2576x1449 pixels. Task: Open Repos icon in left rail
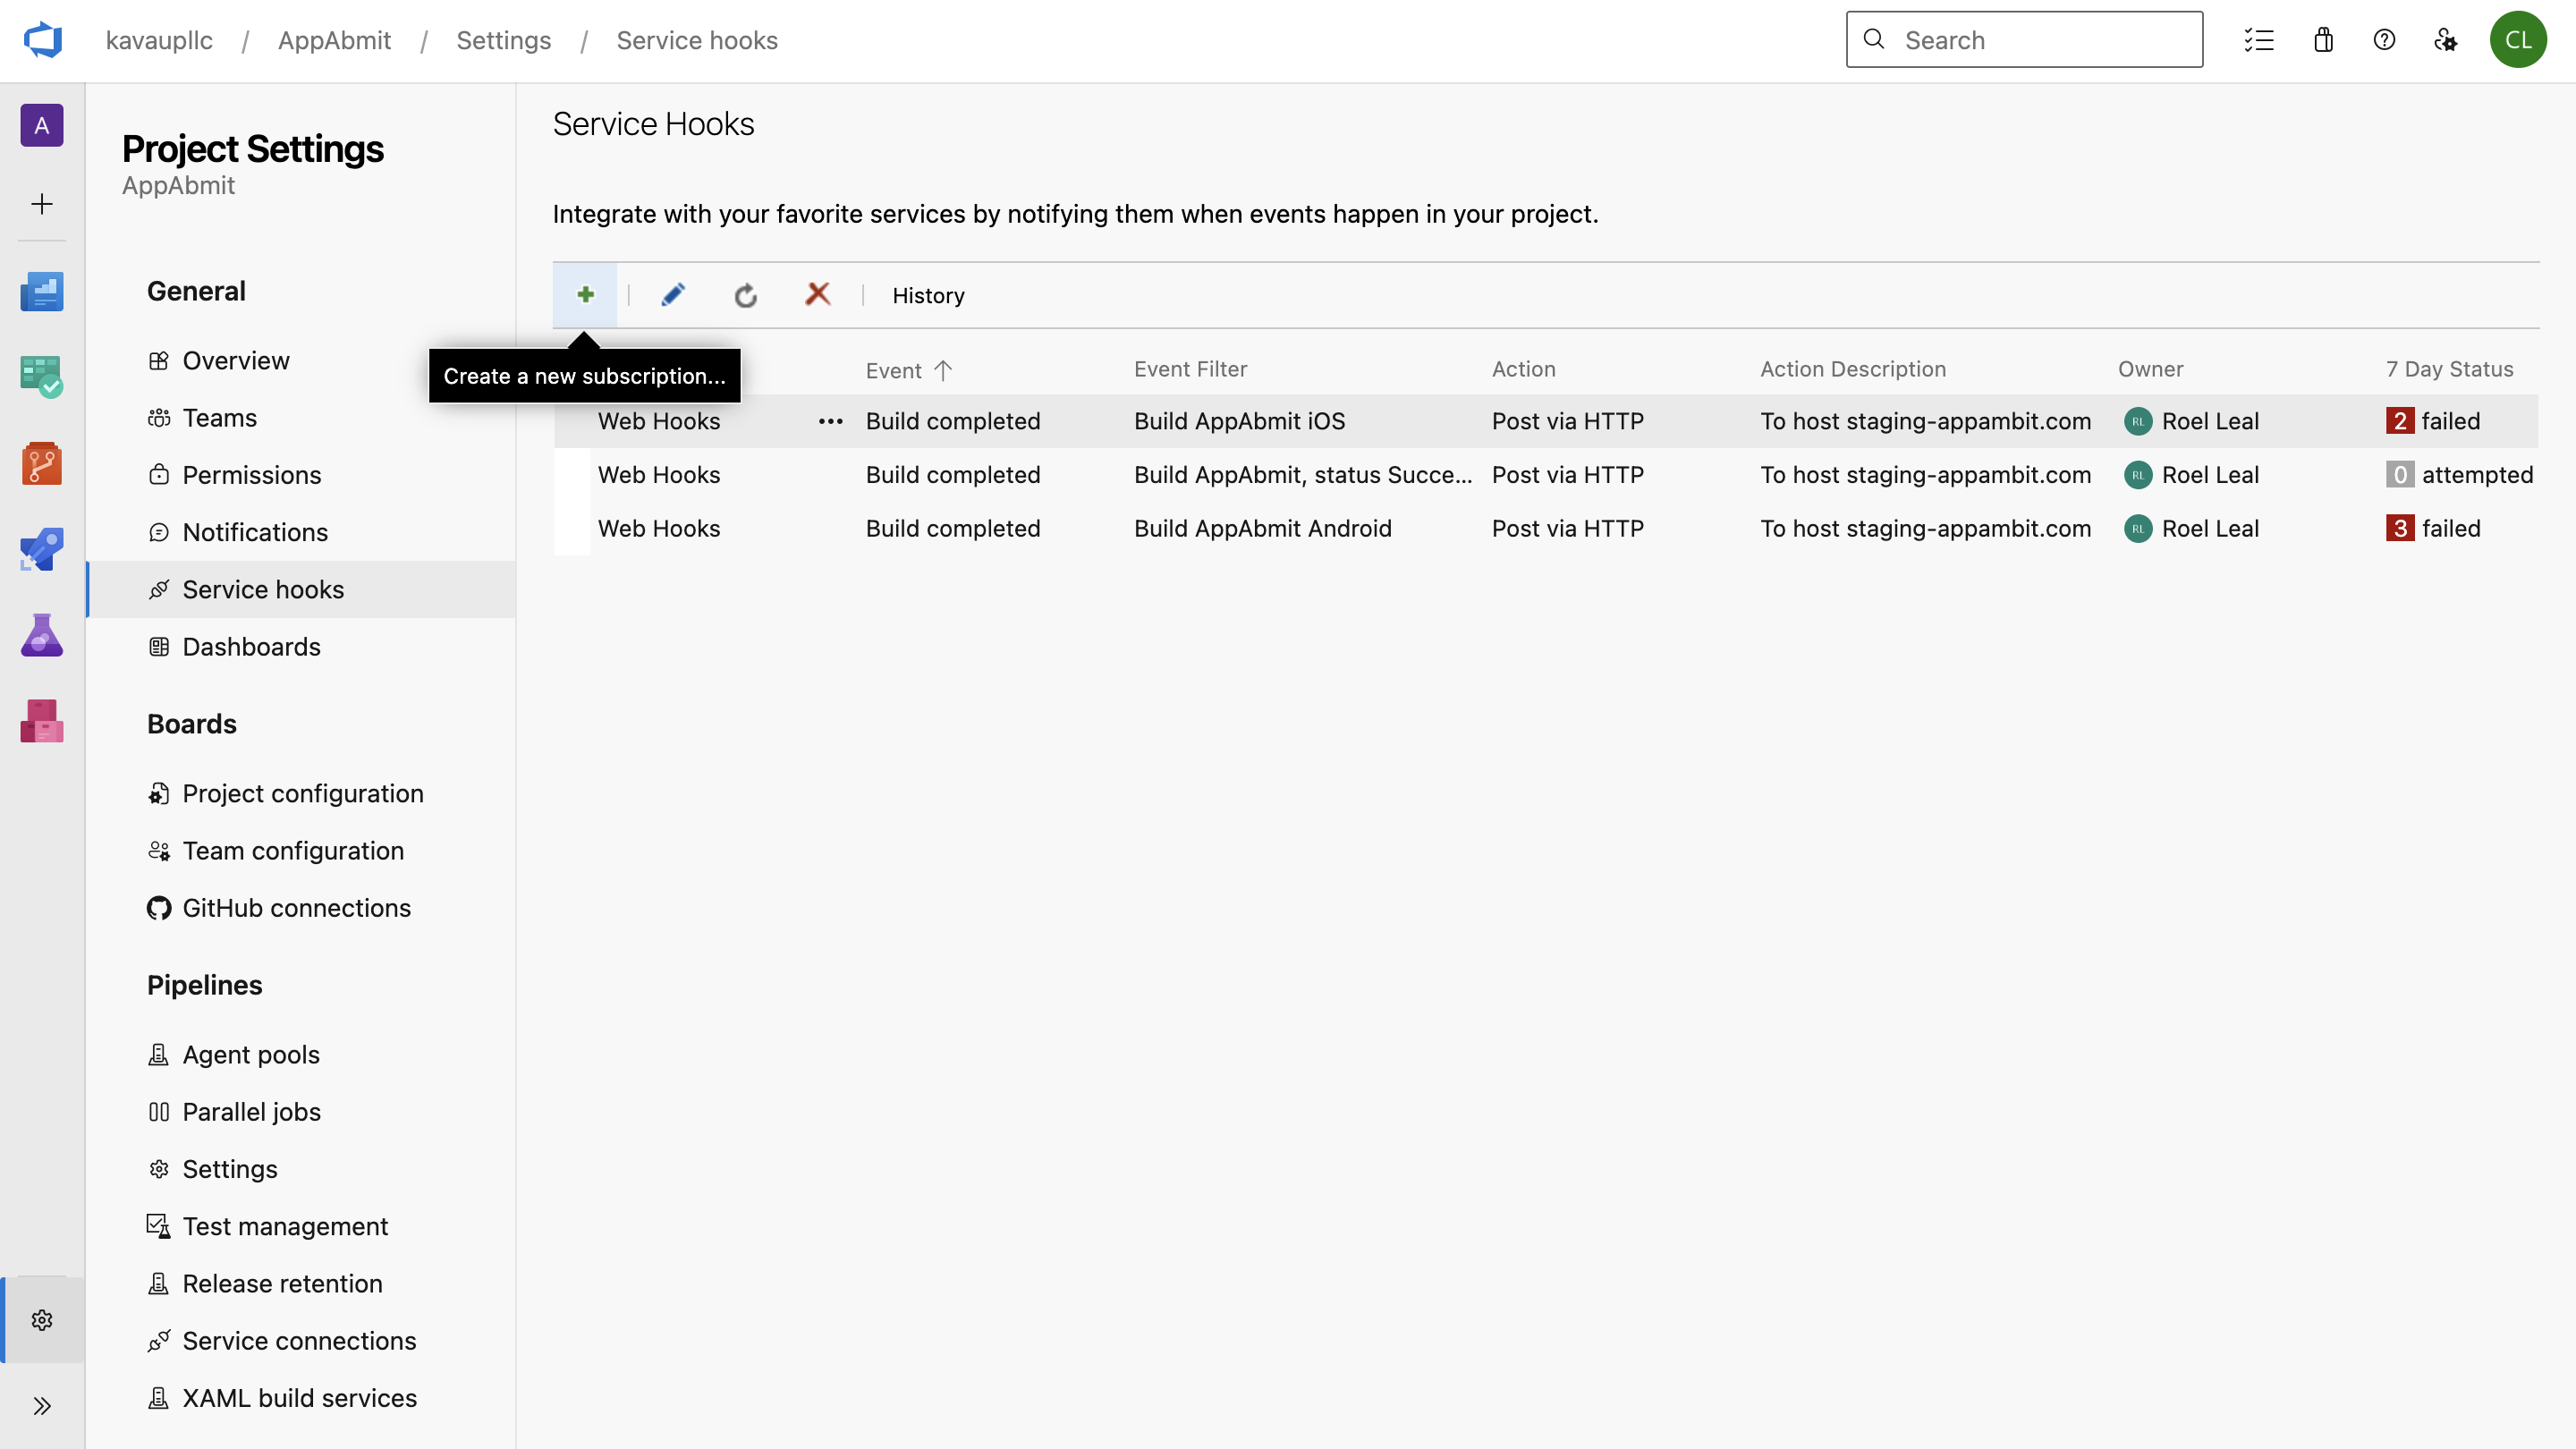42,464
